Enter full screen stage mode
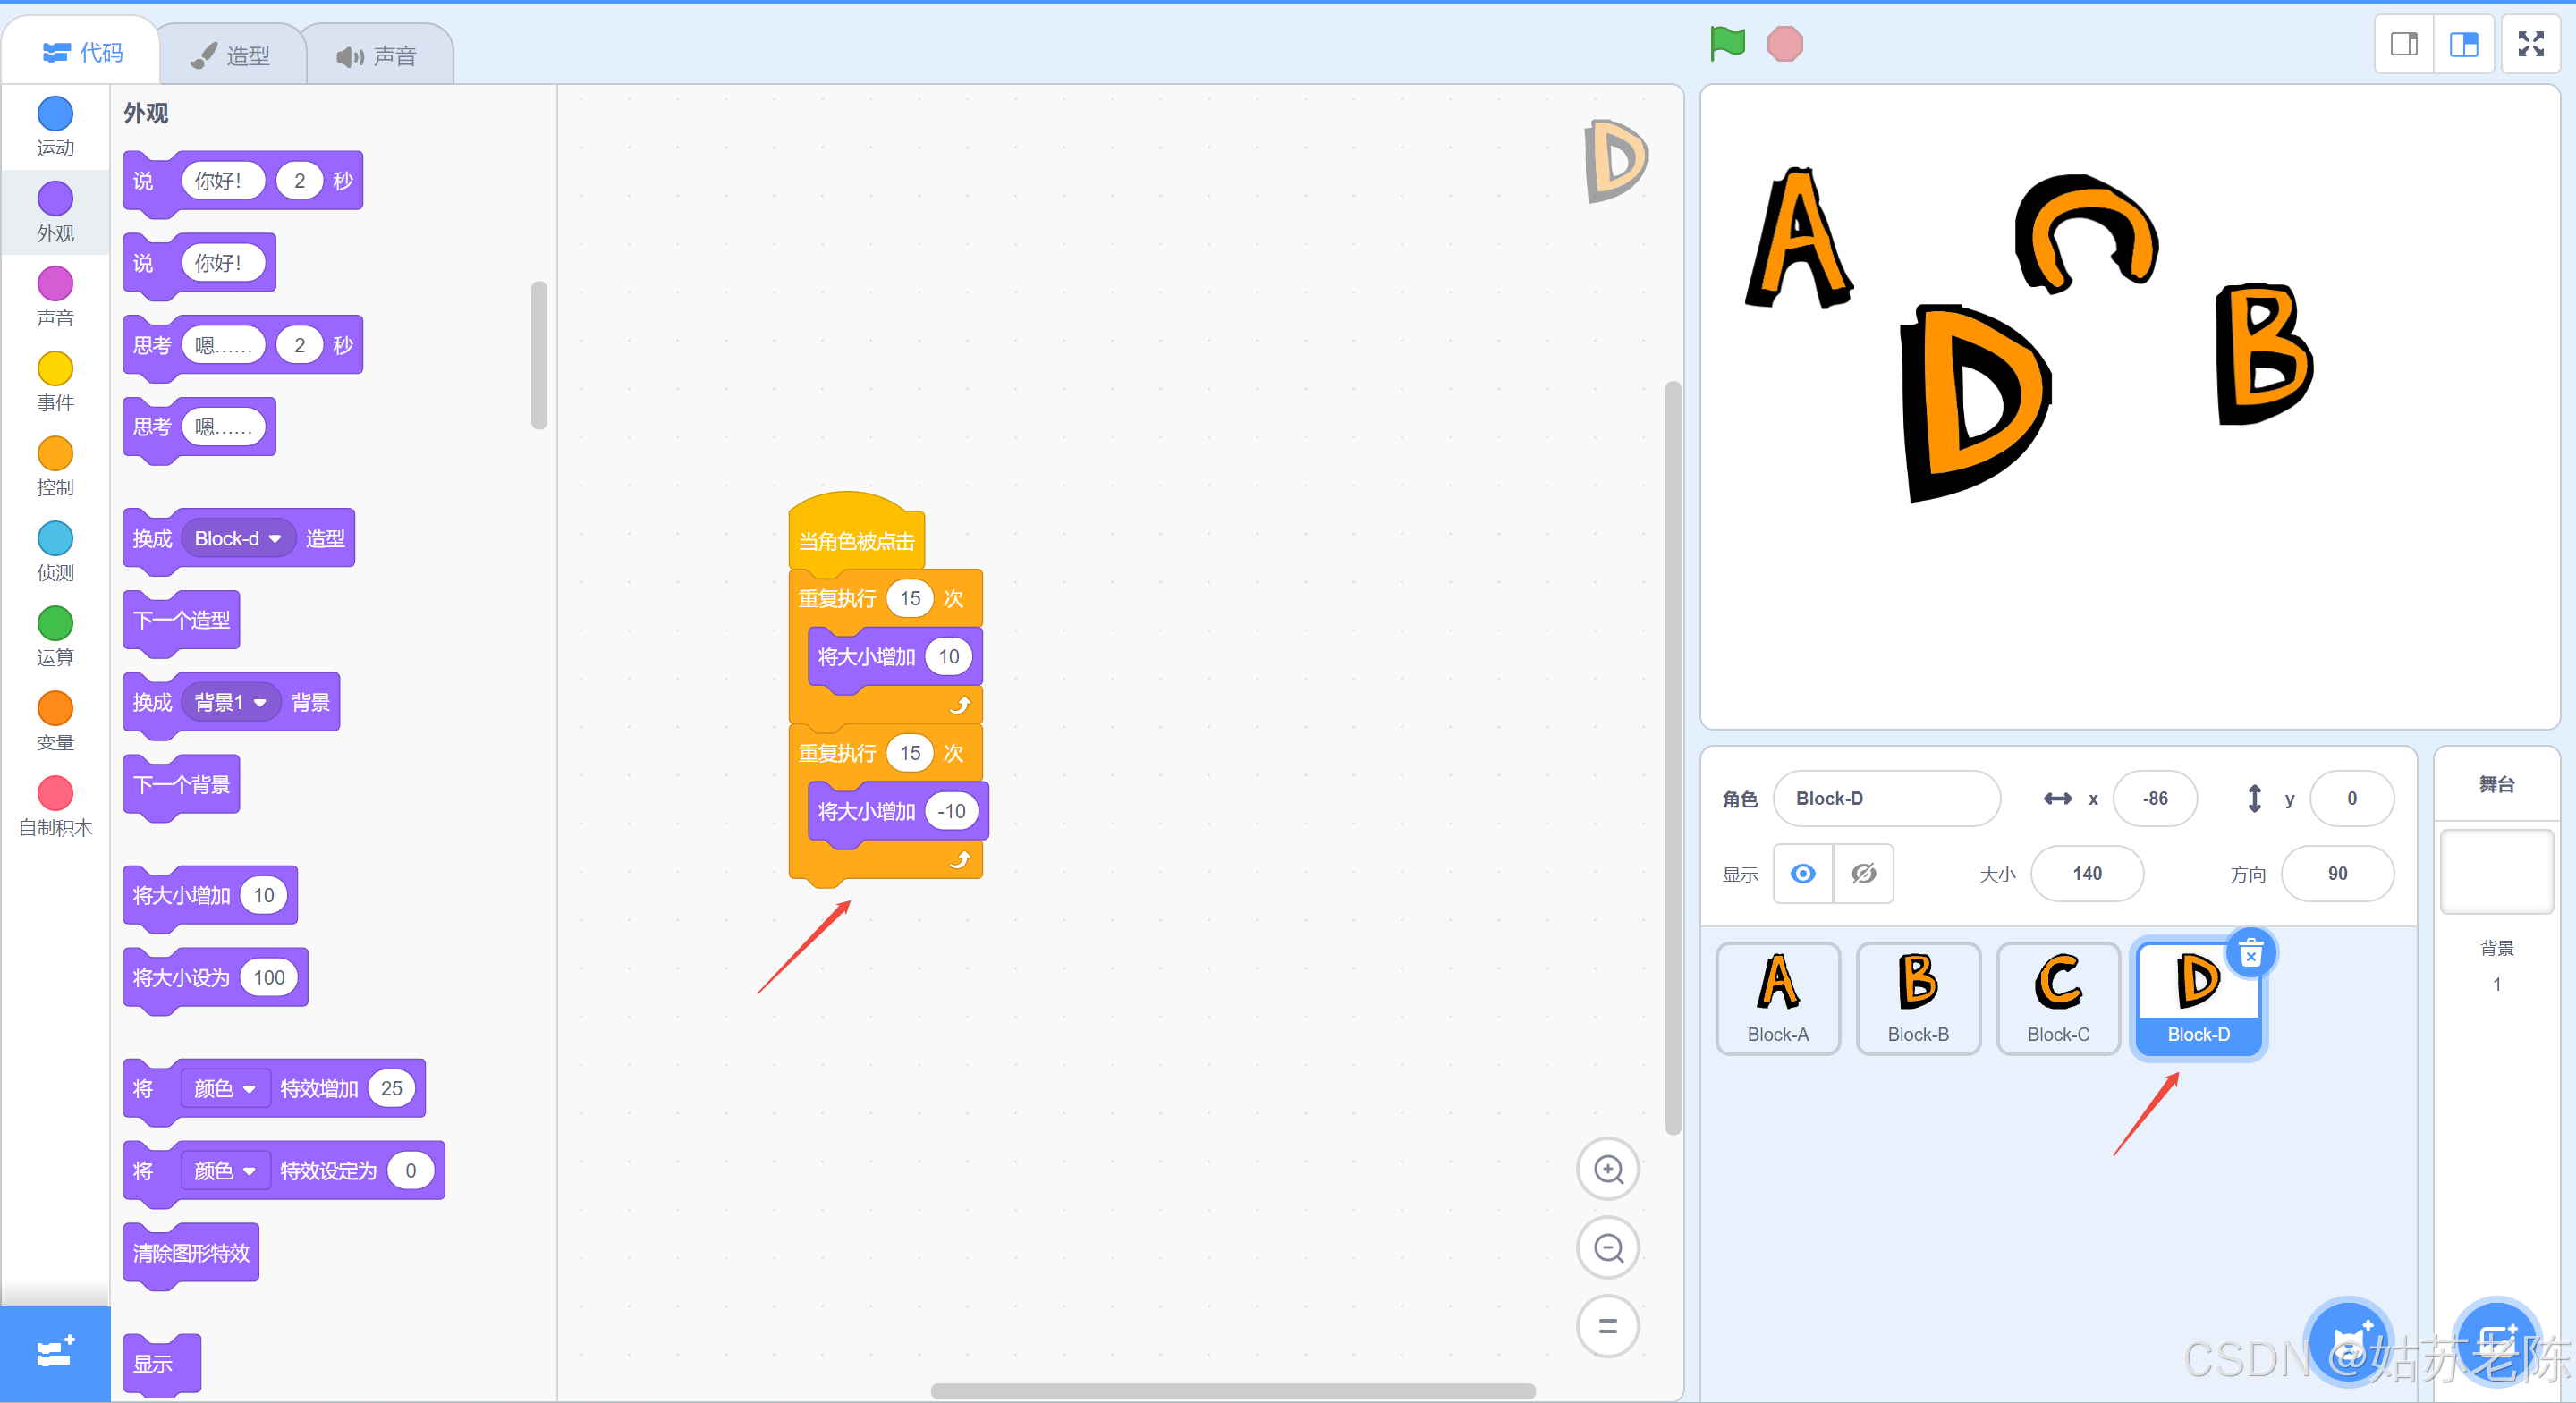2576x1403 pixels. [x=2530, y=44]
